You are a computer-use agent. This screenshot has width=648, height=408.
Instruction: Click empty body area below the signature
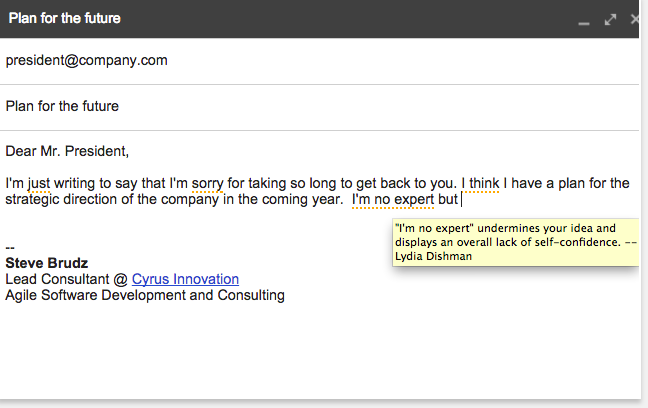(x=319, y=351)
